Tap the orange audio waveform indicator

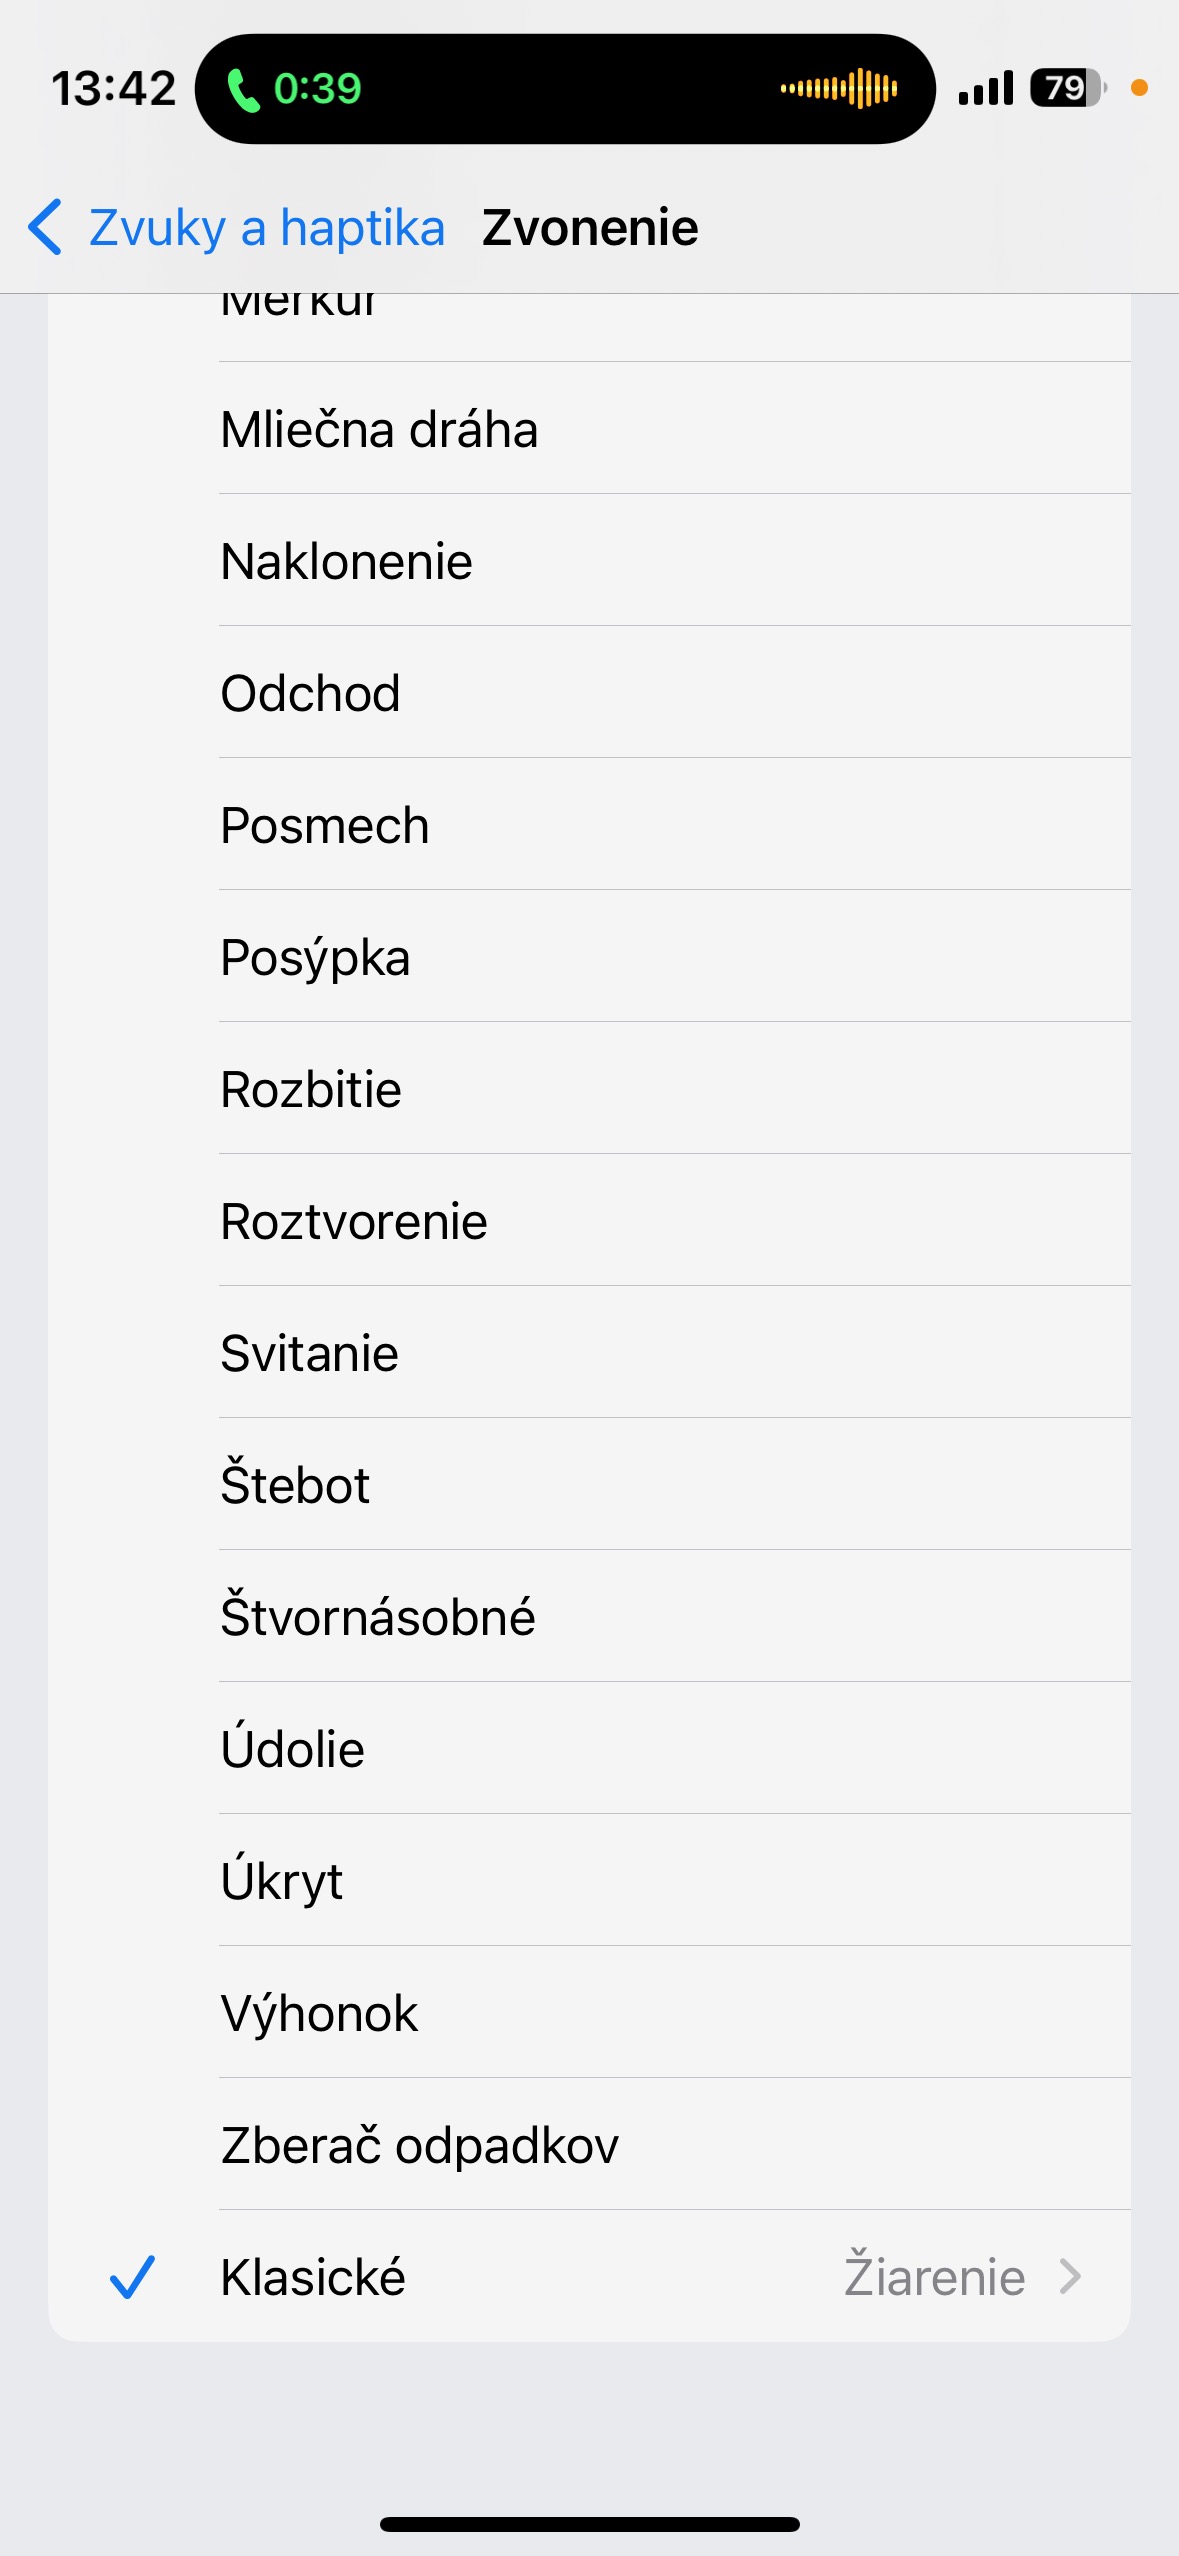click(839, 88)
